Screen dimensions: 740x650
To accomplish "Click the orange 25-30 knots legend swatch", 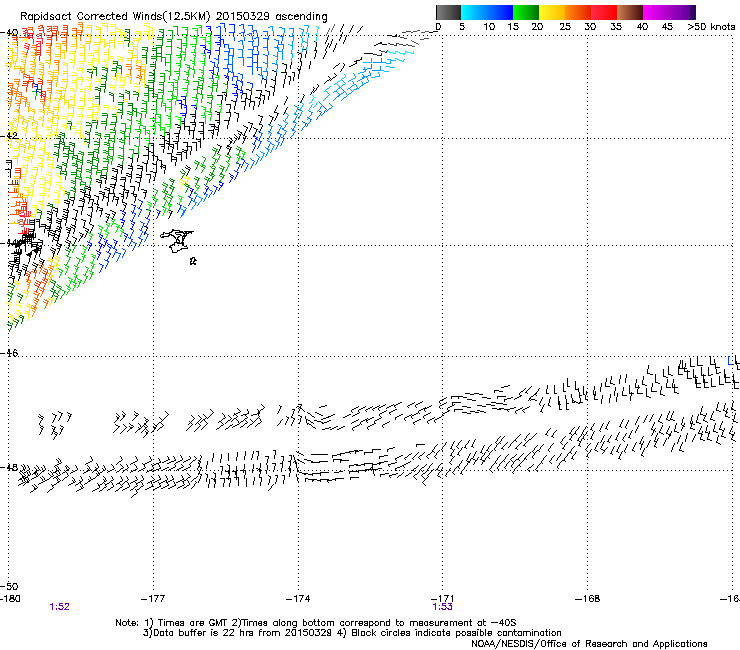I will pyautogui.click(x=578, y=12).
